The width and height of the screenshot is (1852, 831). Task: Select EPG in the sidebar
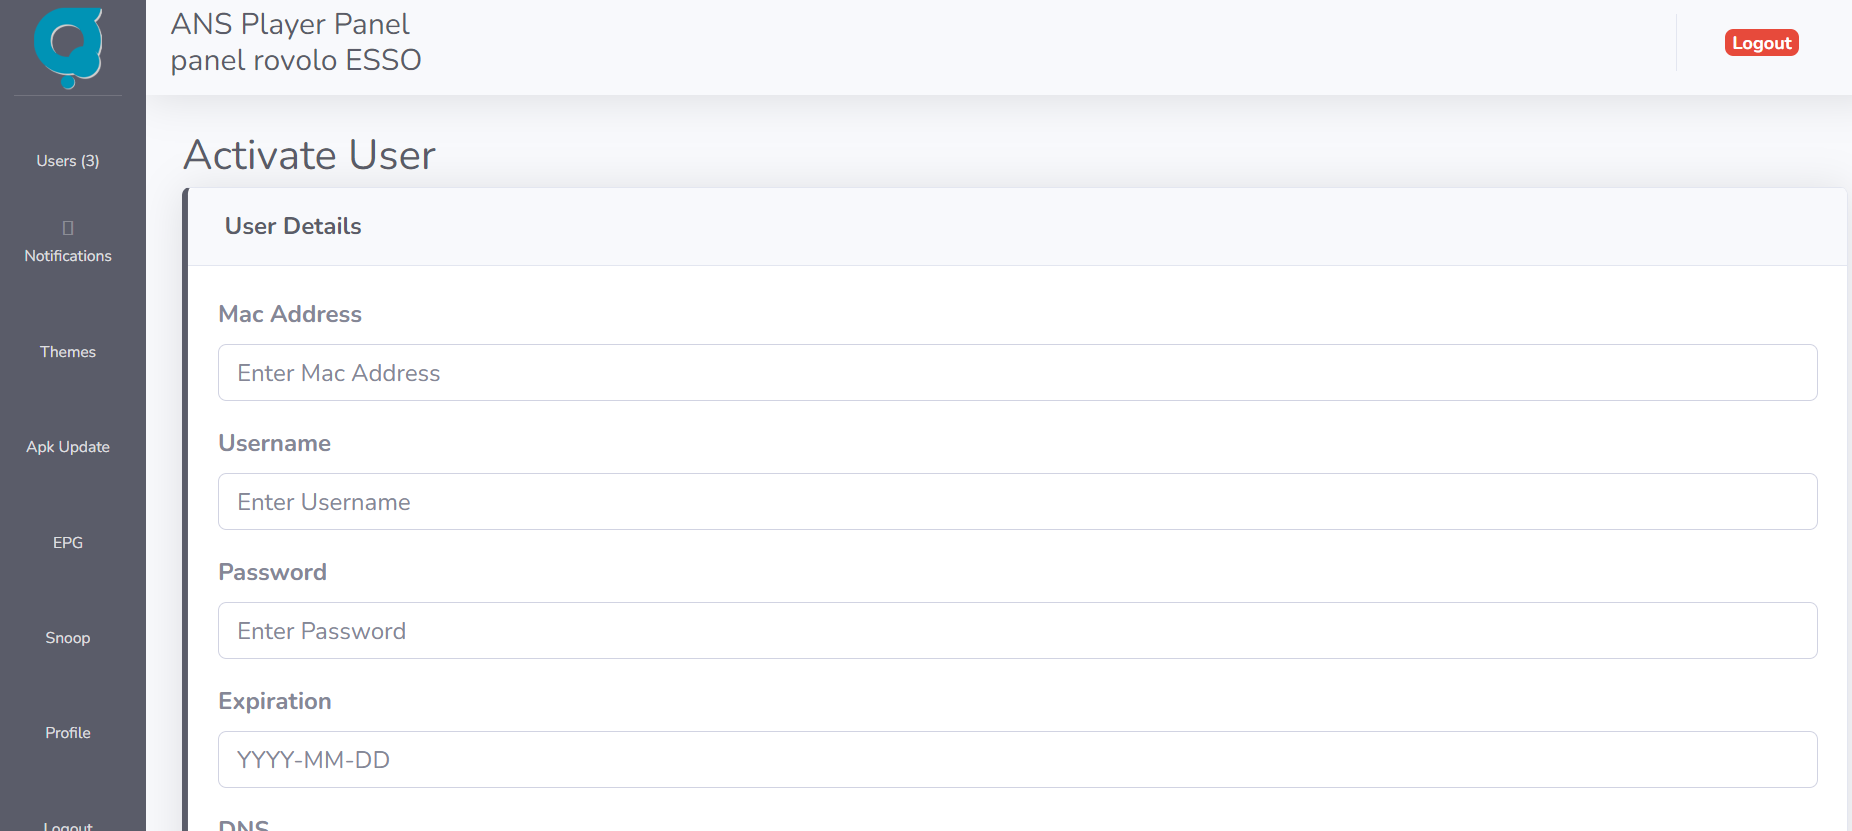68,543
